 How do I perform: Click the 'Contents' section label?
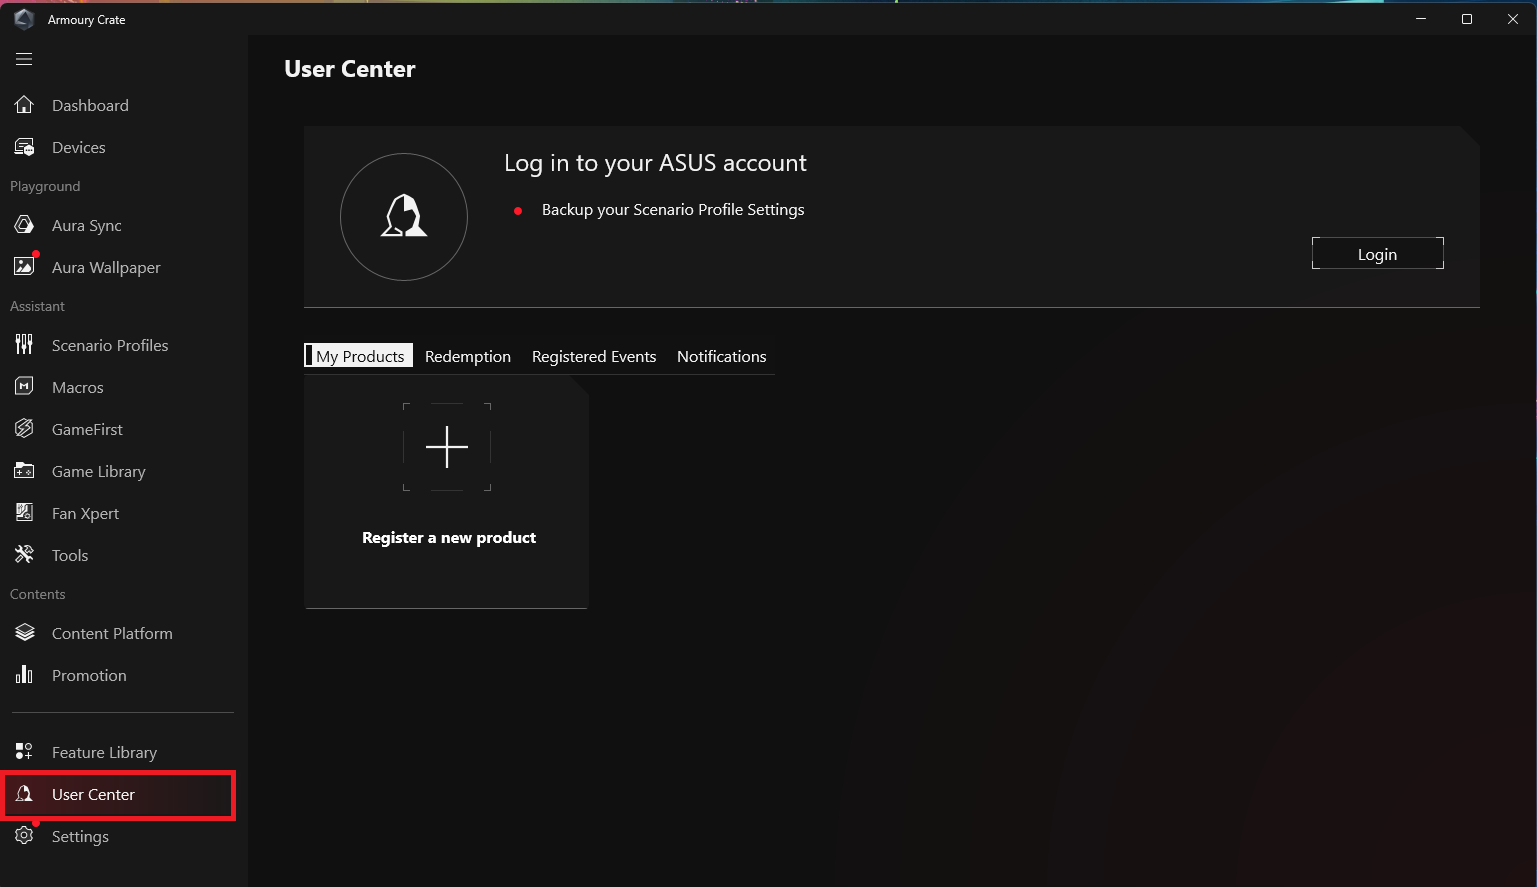pos(38,594)
